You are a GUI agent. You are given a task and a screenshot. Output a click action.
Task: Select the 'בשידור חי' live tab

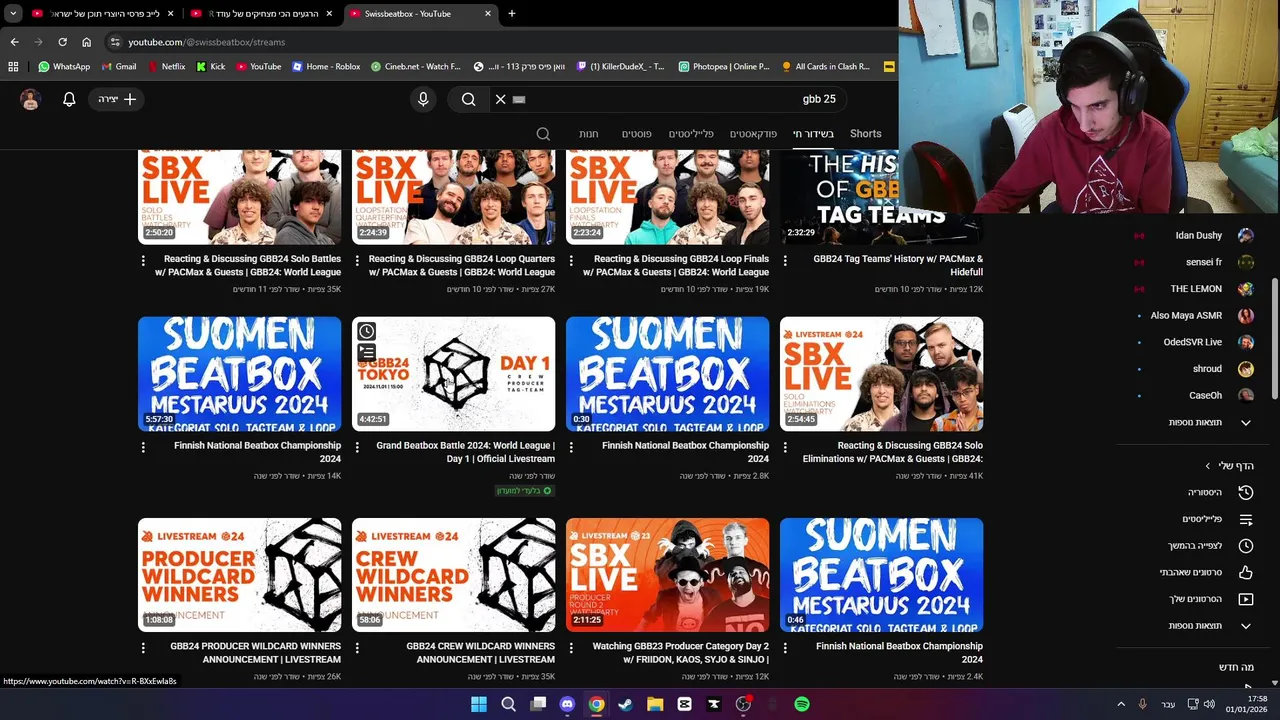coord(814,133)
